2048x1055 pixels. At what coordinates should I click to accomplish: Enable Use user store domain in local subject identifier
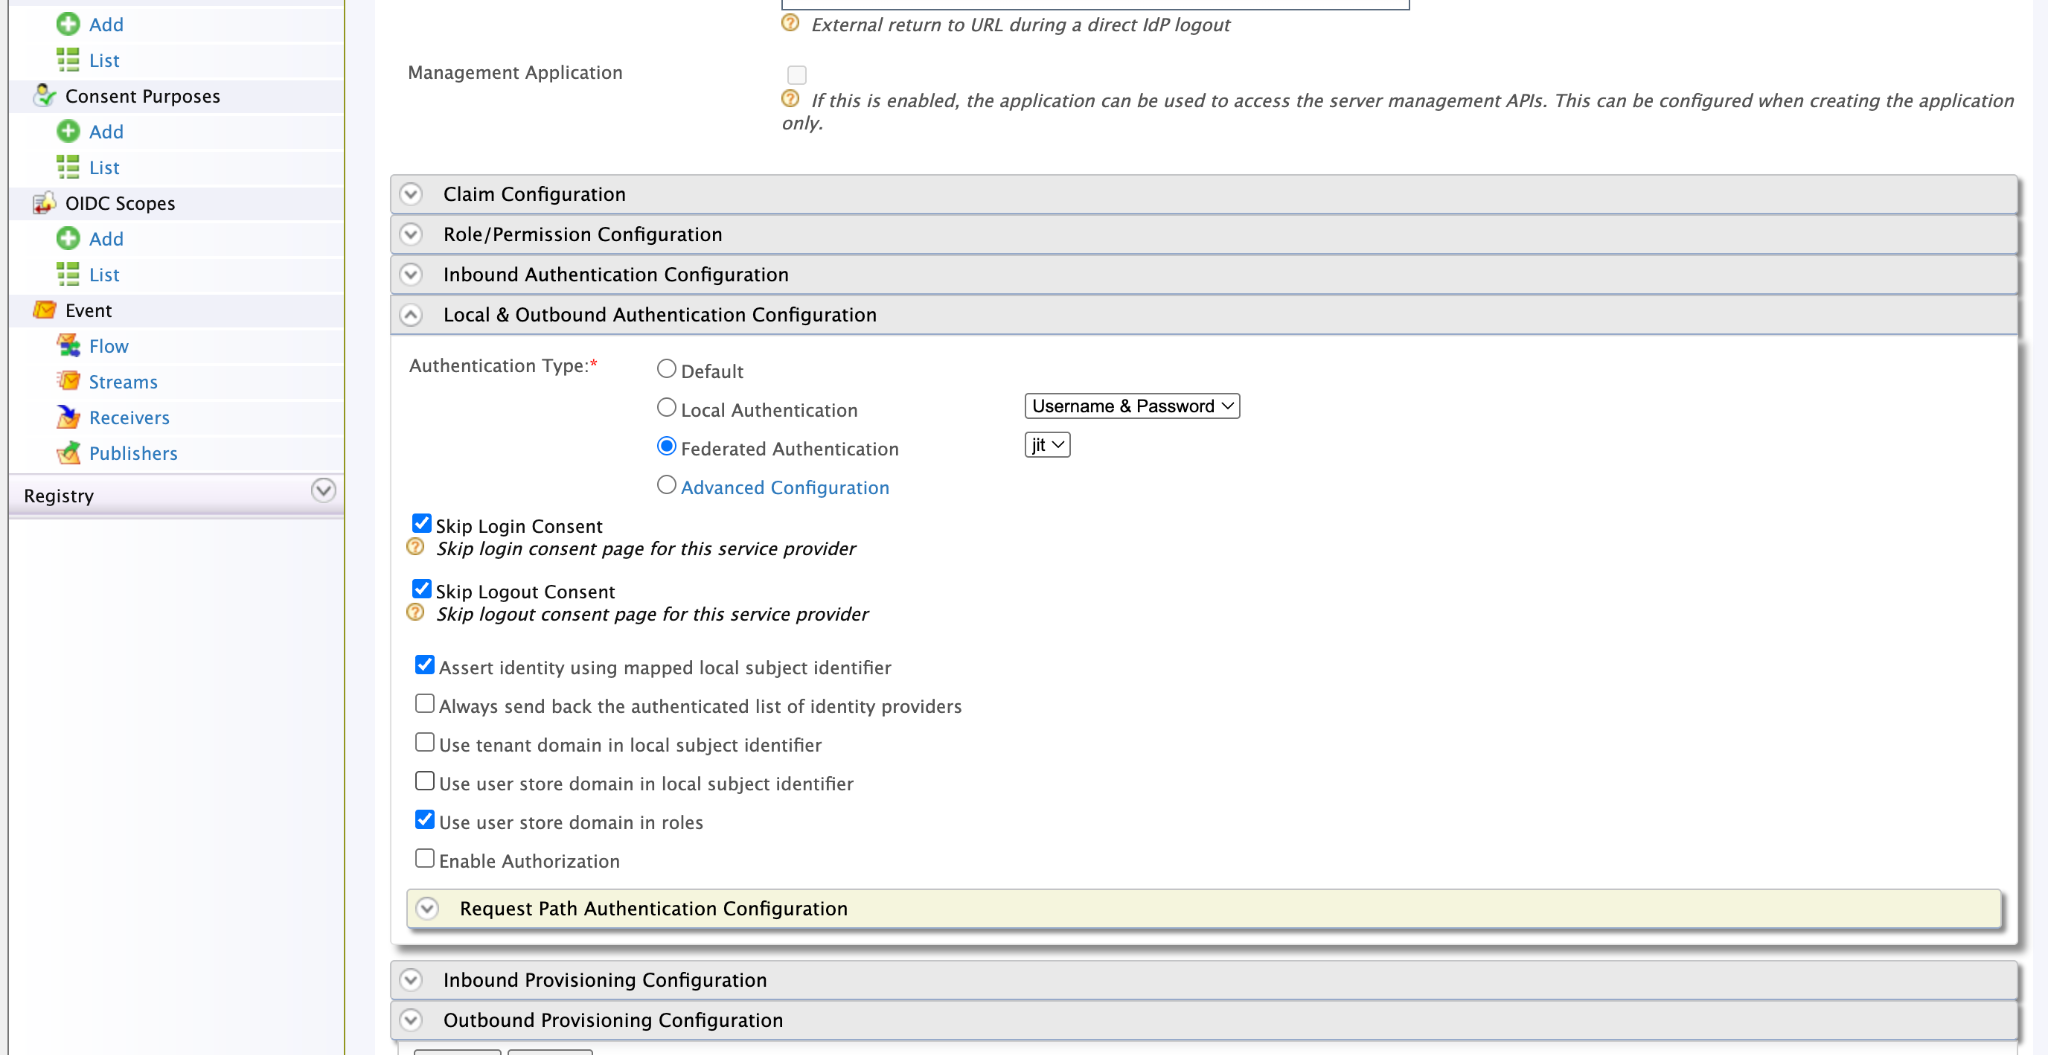coord(425,781)
